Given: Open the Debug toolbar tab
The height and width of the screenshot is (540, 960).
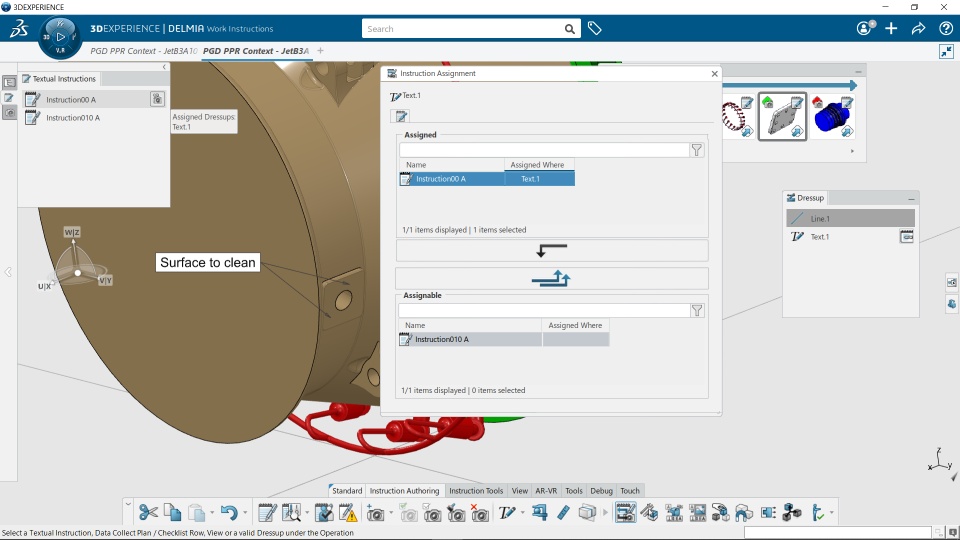Looking at the screenshot, I should coord(601,490).
